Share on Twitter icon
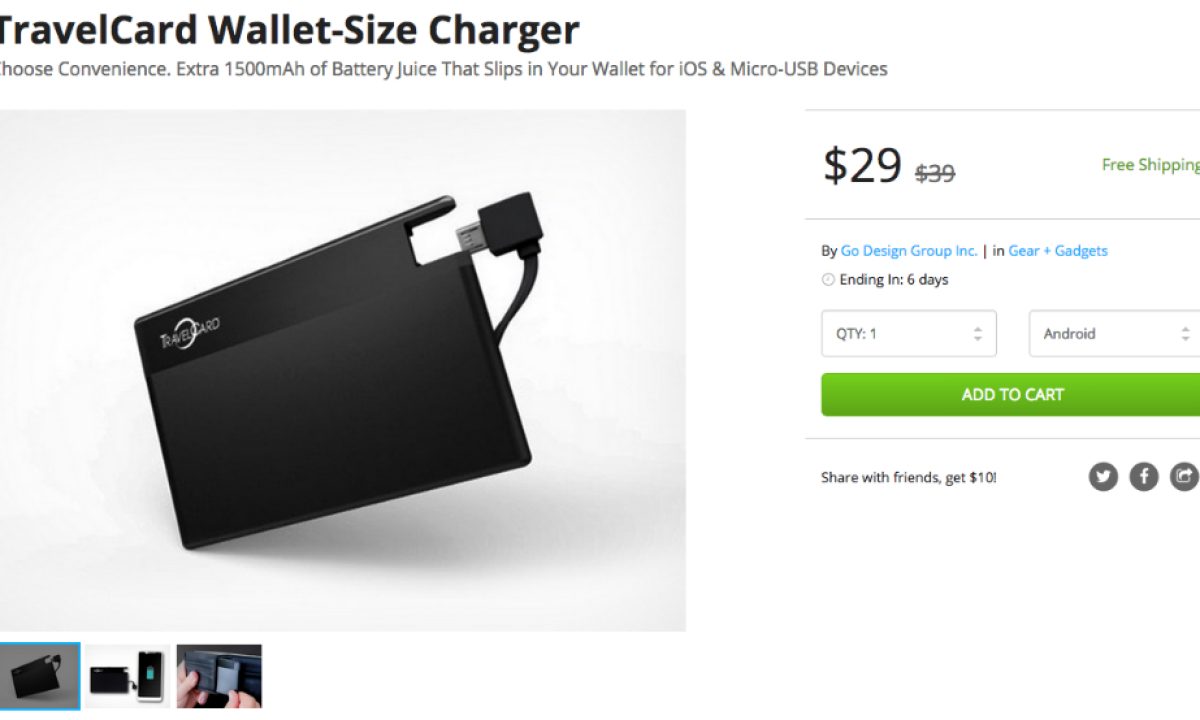This screenshot has width=1200, height=720. [x=1103, y=477]
